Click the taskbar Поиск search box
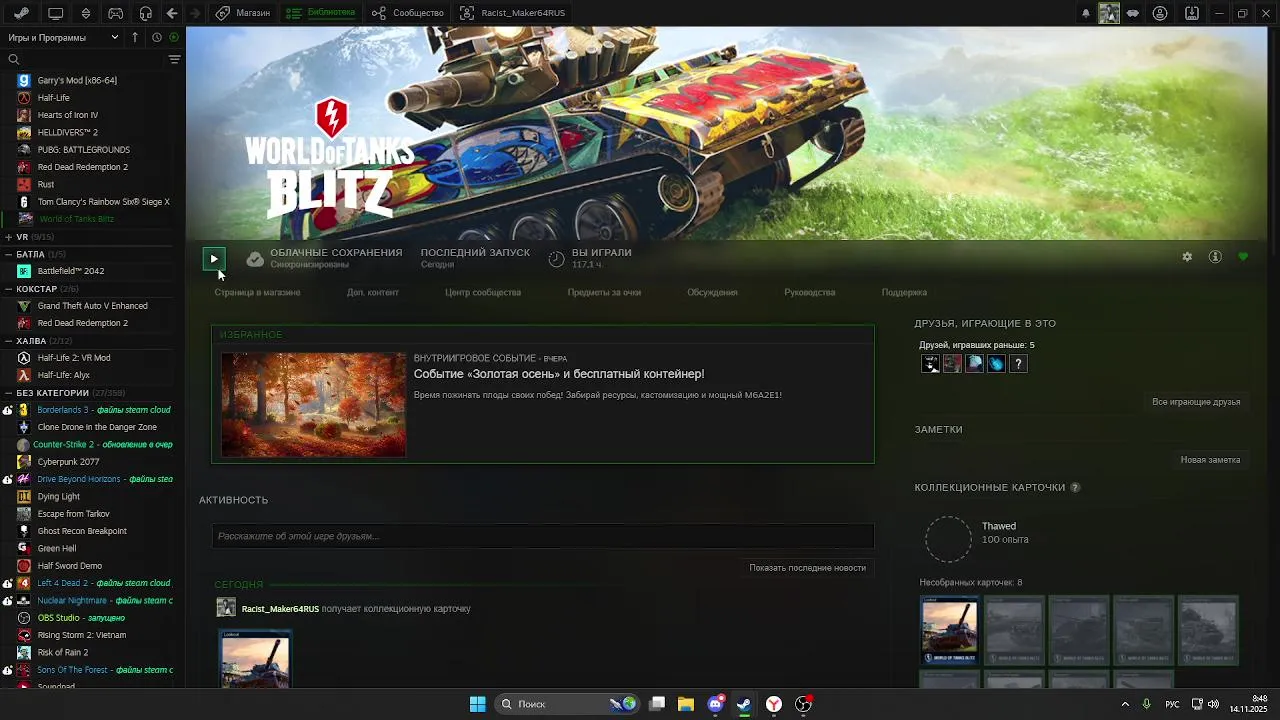The height and width of the screenshot is (720, 1280). pyautogui.click(x=569, y=704)
